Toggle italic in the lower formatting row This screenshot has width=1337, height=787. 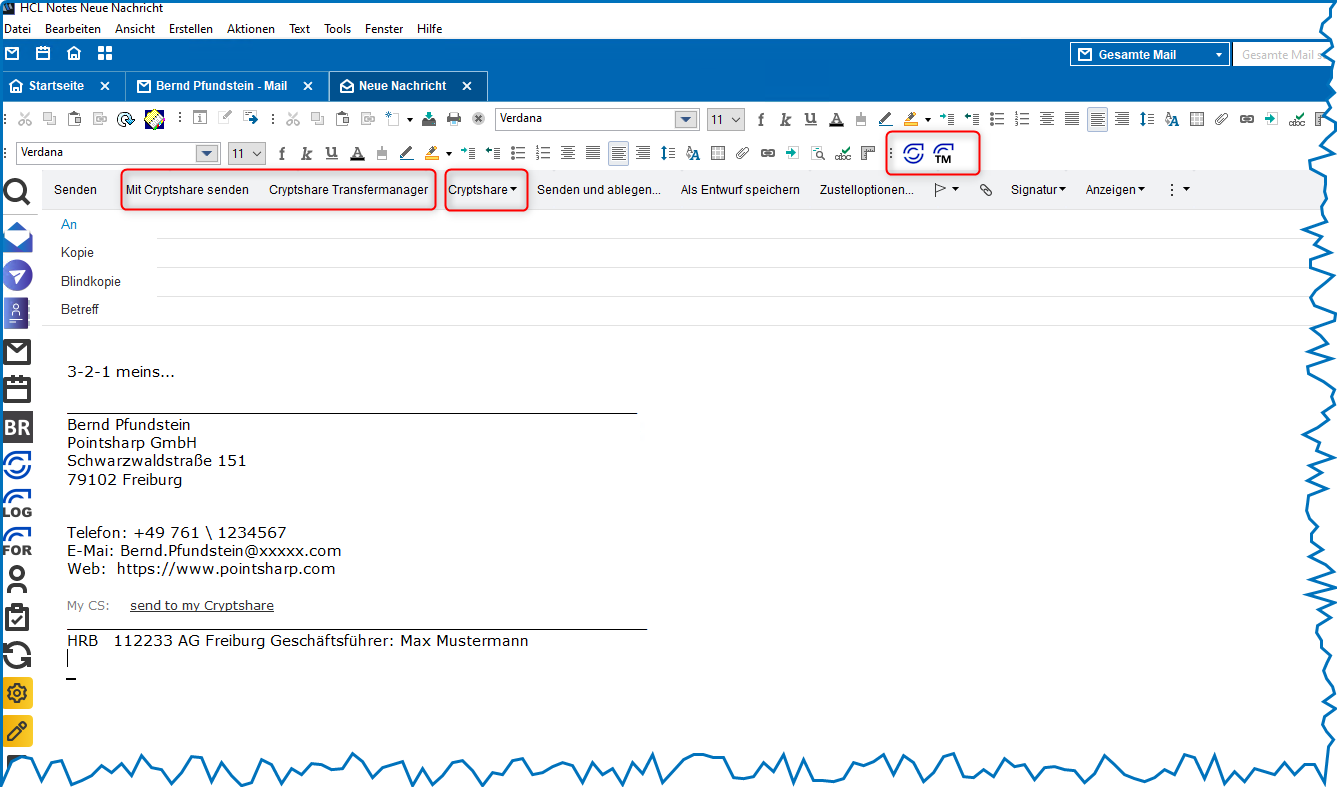(x=306, y=154)
